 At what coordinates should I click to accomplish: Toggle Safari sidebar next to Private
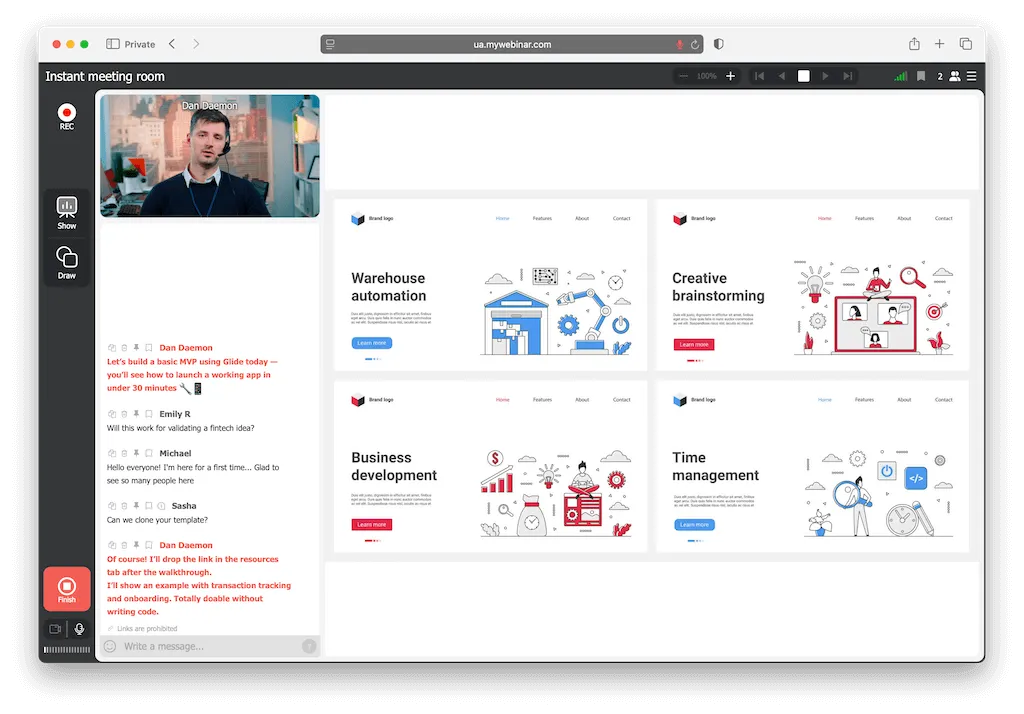coord(113,44)
